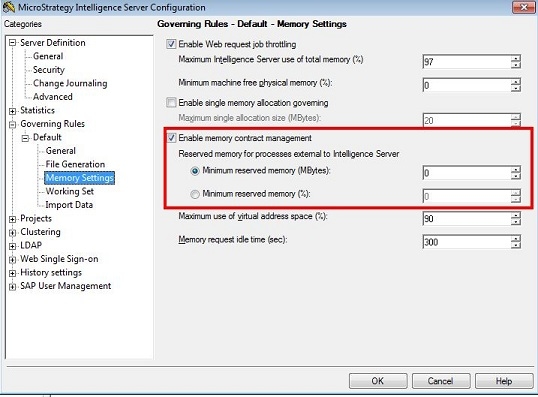Collapse the Server Definition tree node
538x397 pixels.
12,43
